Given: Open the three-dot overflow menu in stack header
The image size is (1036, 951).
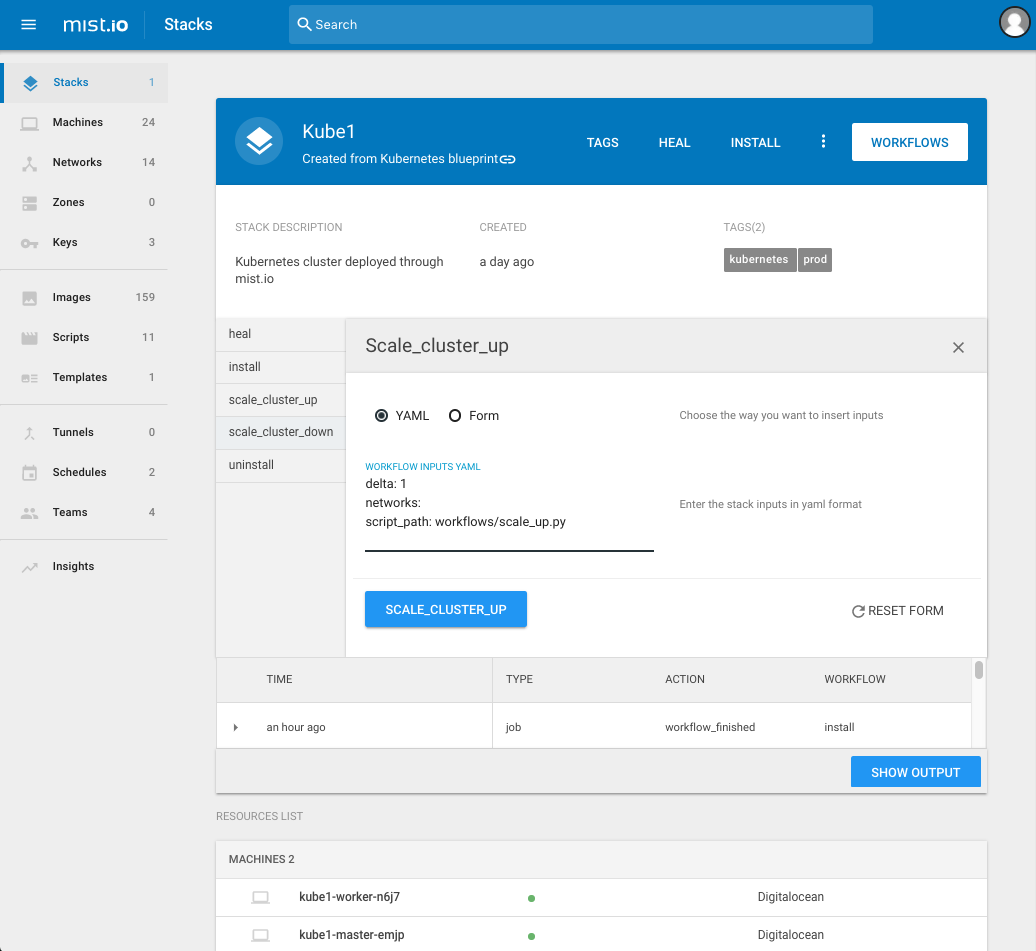Looking at the screenshot, I should click(823, 142).
